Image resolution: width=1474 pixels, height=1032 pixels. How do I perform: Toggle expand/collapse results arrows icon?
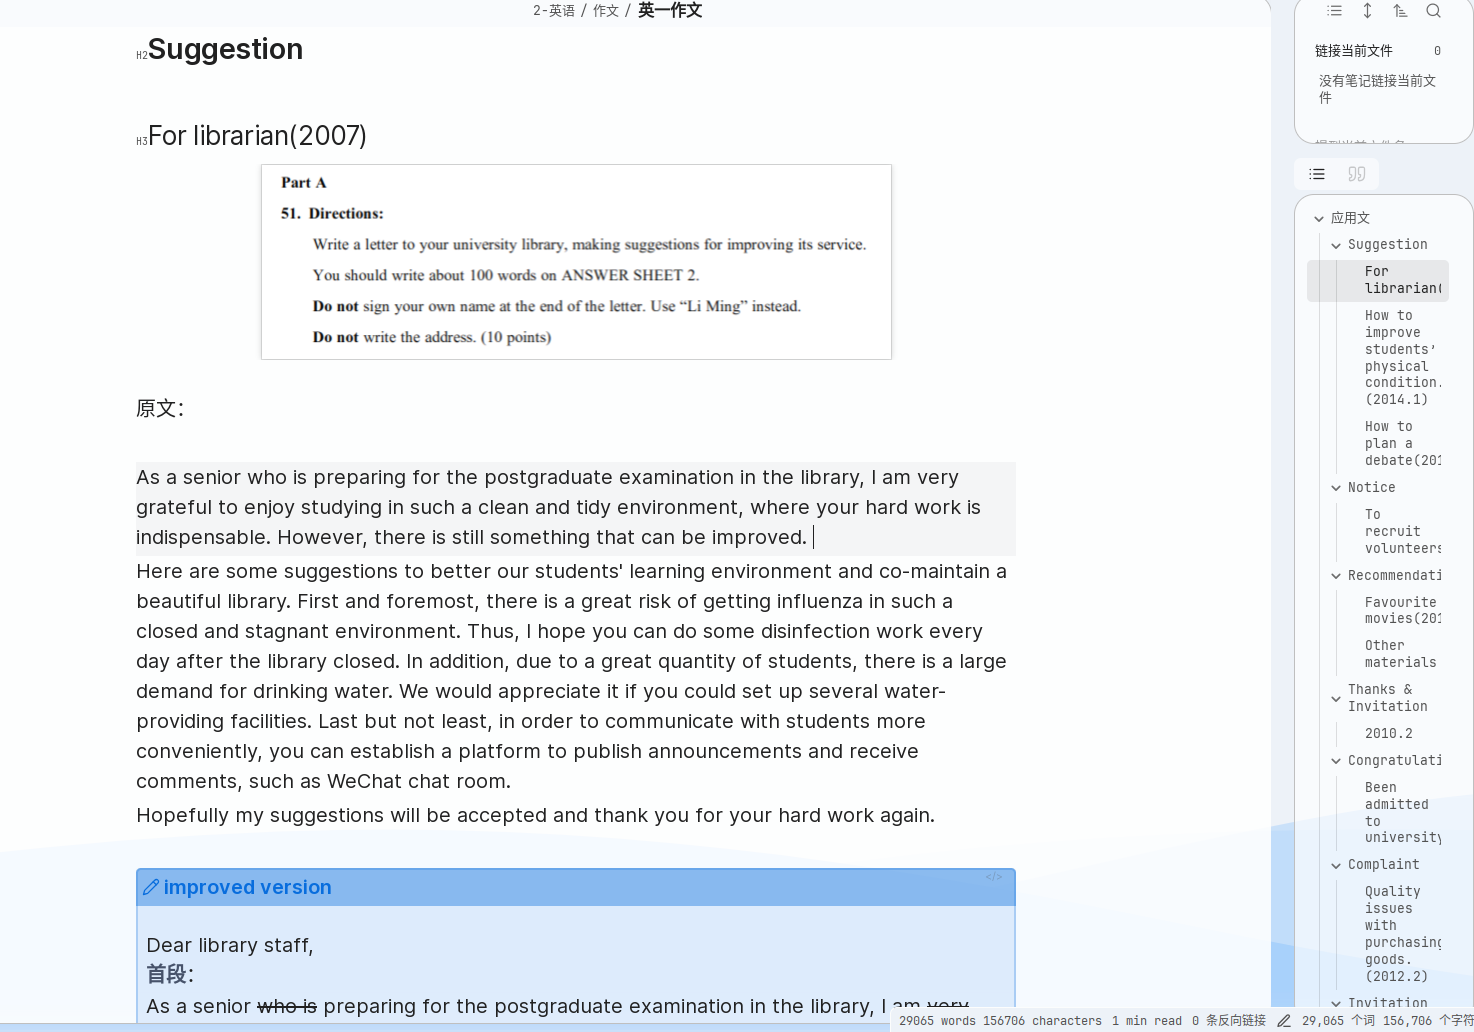pyautogui.click(x=1367, y=11)
